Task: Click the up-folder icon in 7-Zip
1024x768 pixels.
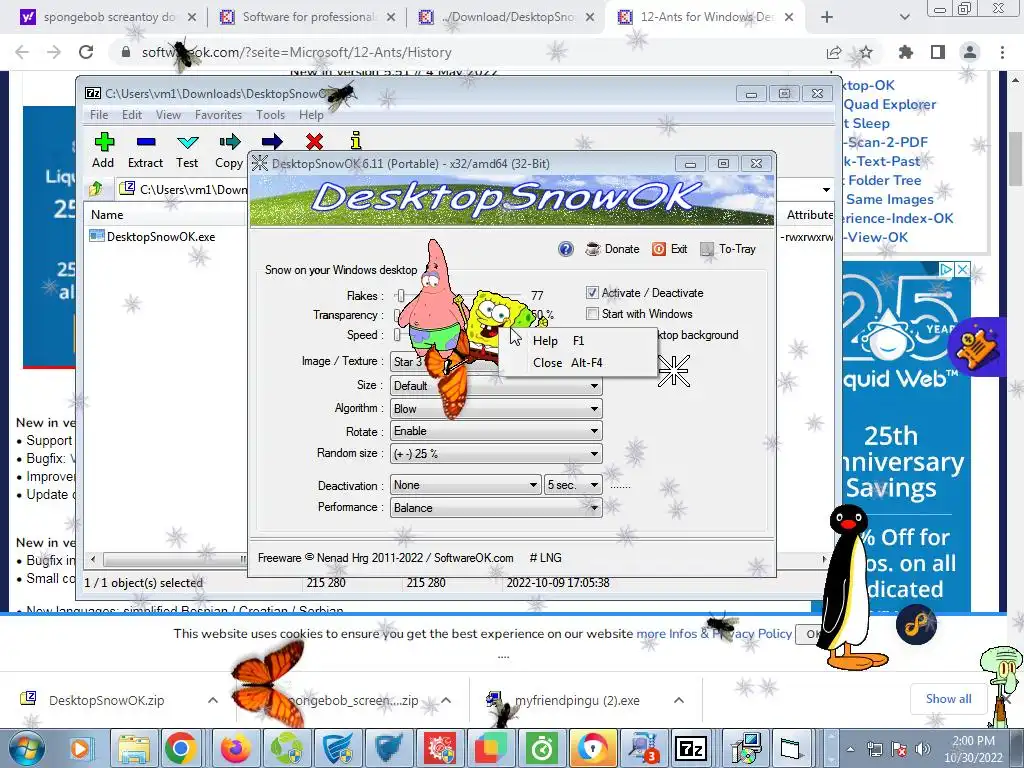Action: [x=96, y=189]
